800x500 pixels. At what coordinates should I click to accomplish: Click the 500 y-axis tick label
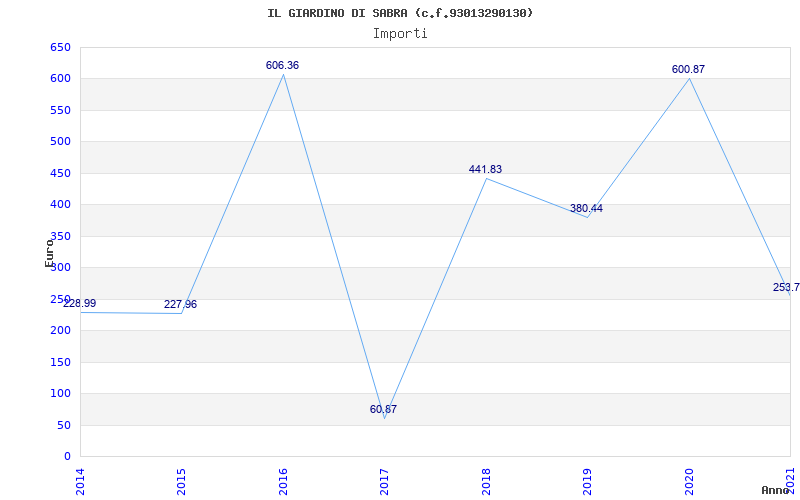pos(60,141)
